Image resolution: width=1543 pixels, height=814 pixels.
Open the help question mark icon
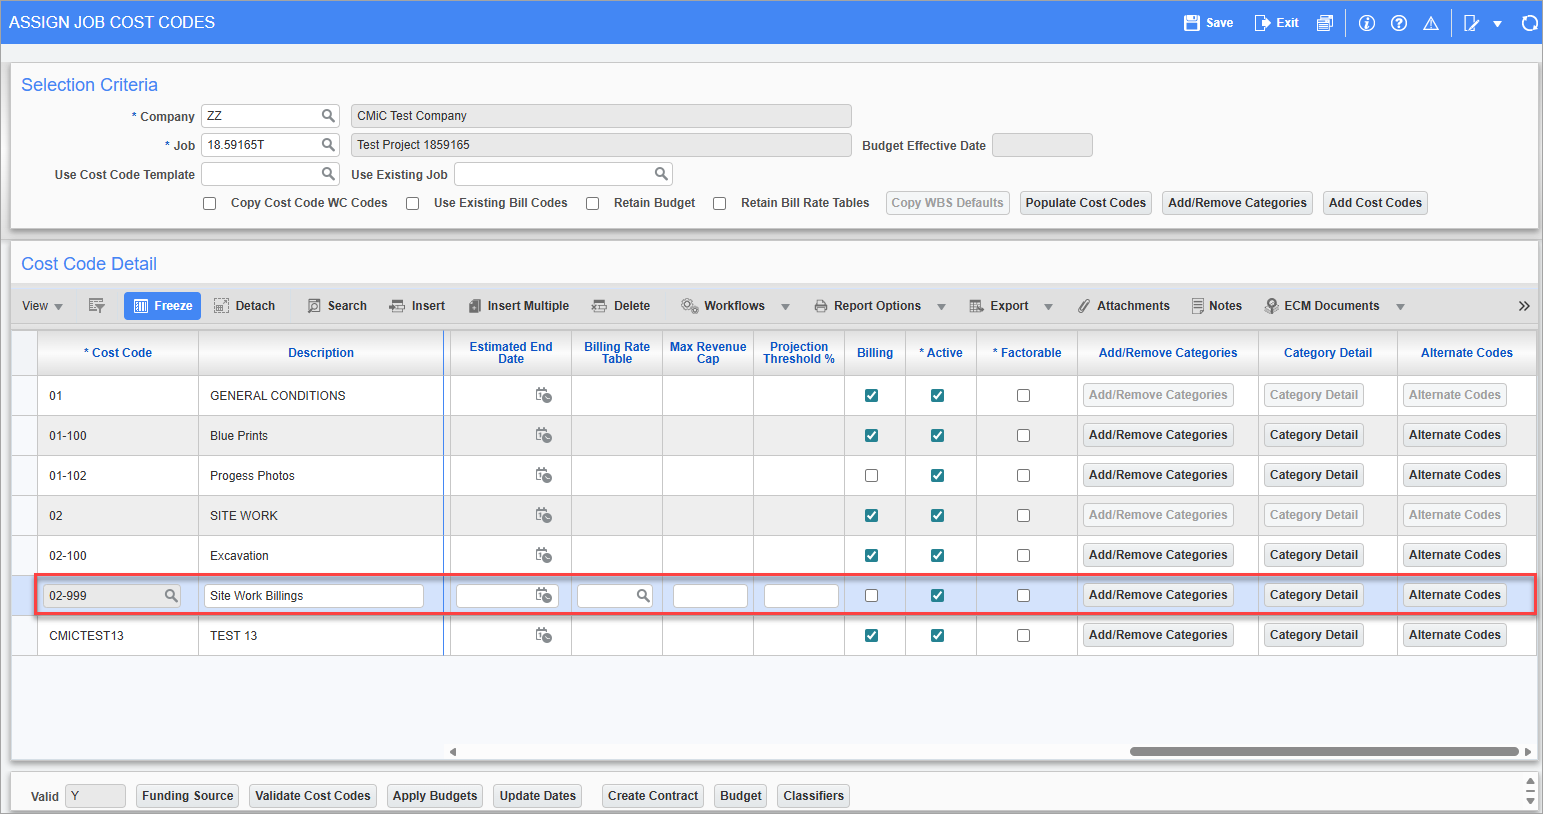pyautogui.click(x=1399, y=23)
